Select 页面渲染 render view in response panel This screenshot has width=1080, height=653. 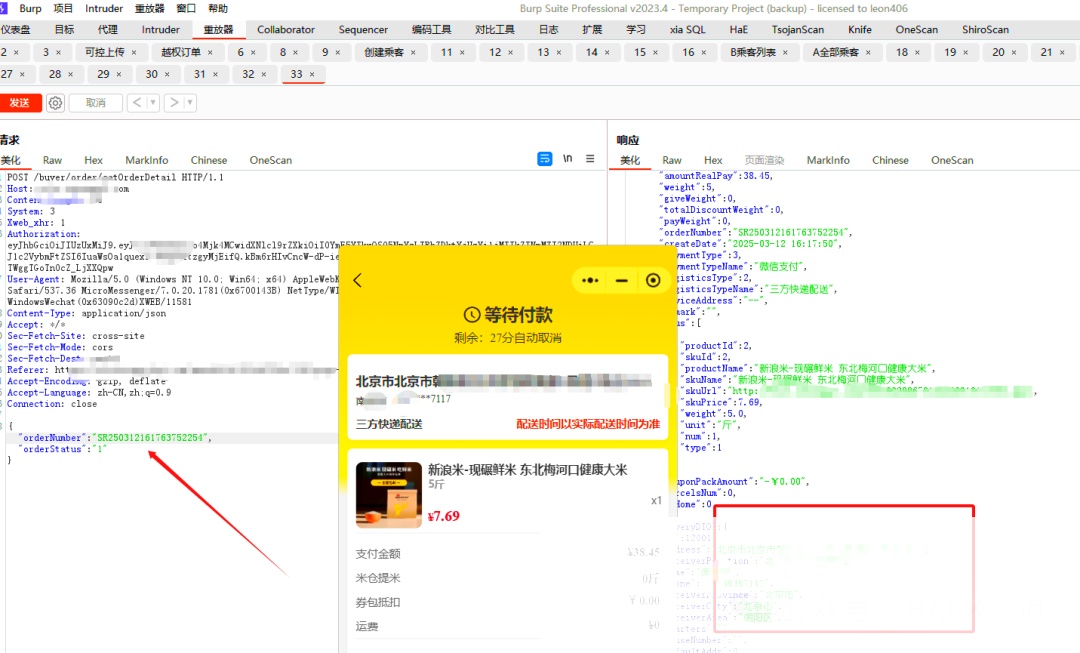(x=765, y=160)
